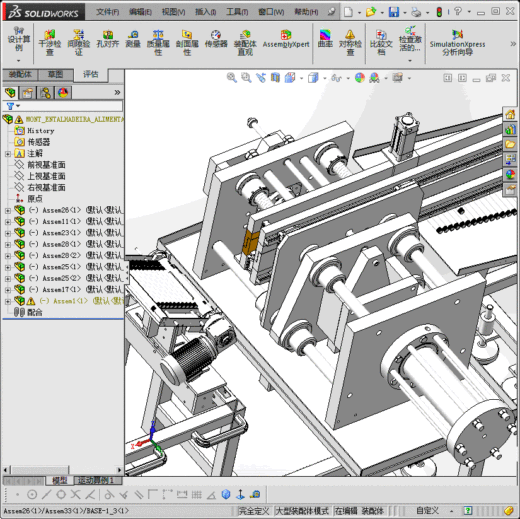The height and width of the screenshot is (519, 520).
Task: Open the 工具(T) menu
Action: [x=237, y=12]
